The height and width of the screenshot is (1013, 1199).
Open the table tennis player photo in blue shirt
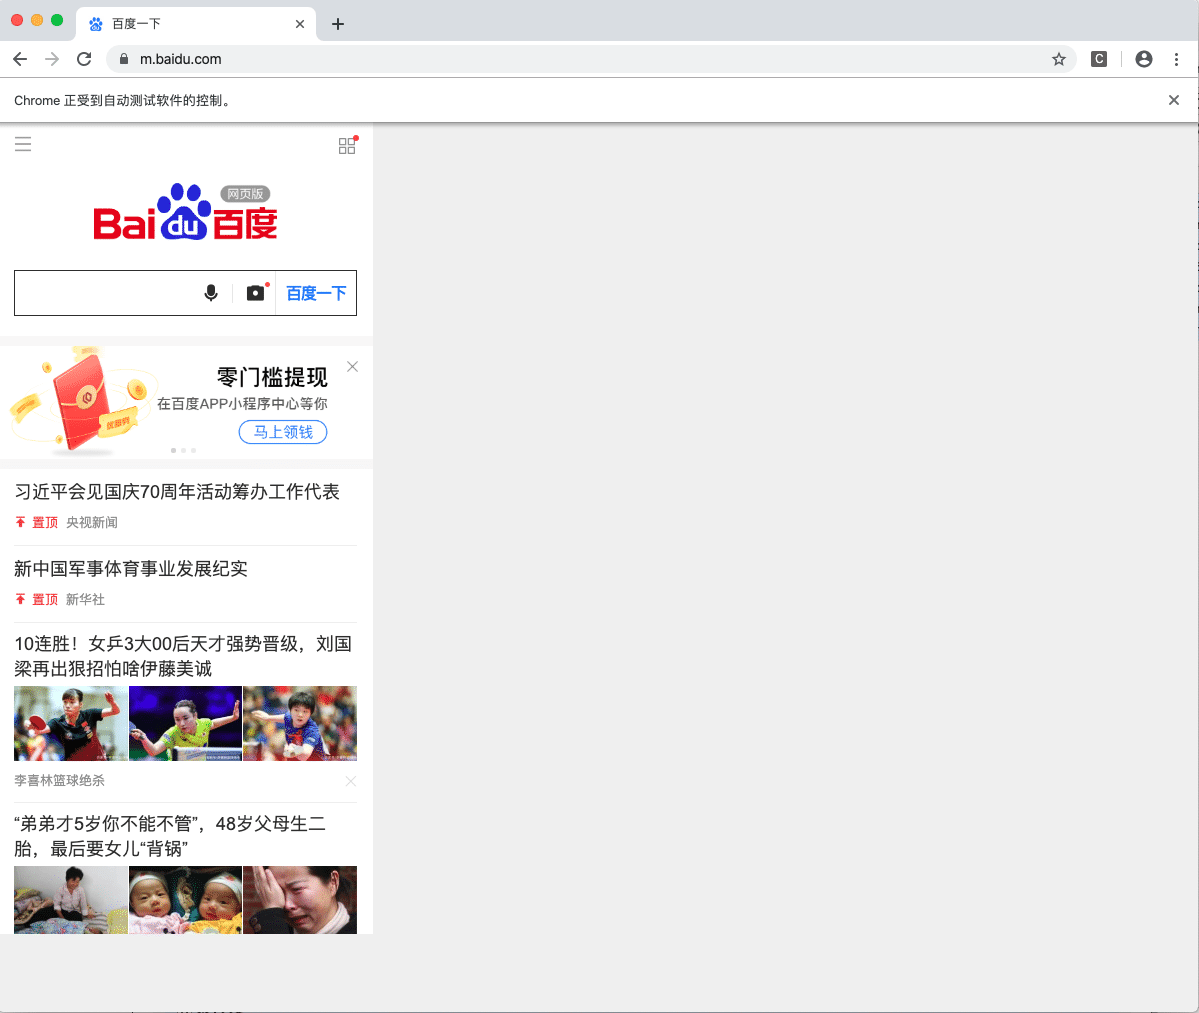pyautogui.click(x=300, y=723)
